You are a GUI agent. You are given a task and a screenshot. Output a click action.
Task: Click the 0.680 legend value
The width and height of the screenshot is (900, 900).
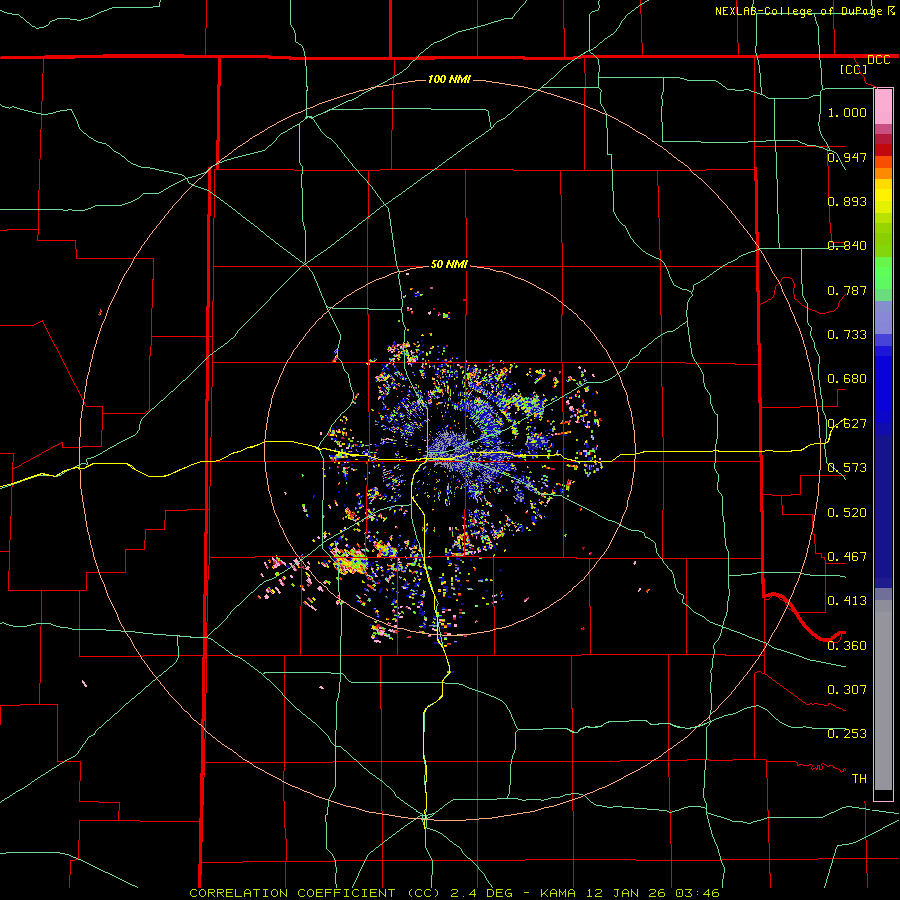[847, 379]
